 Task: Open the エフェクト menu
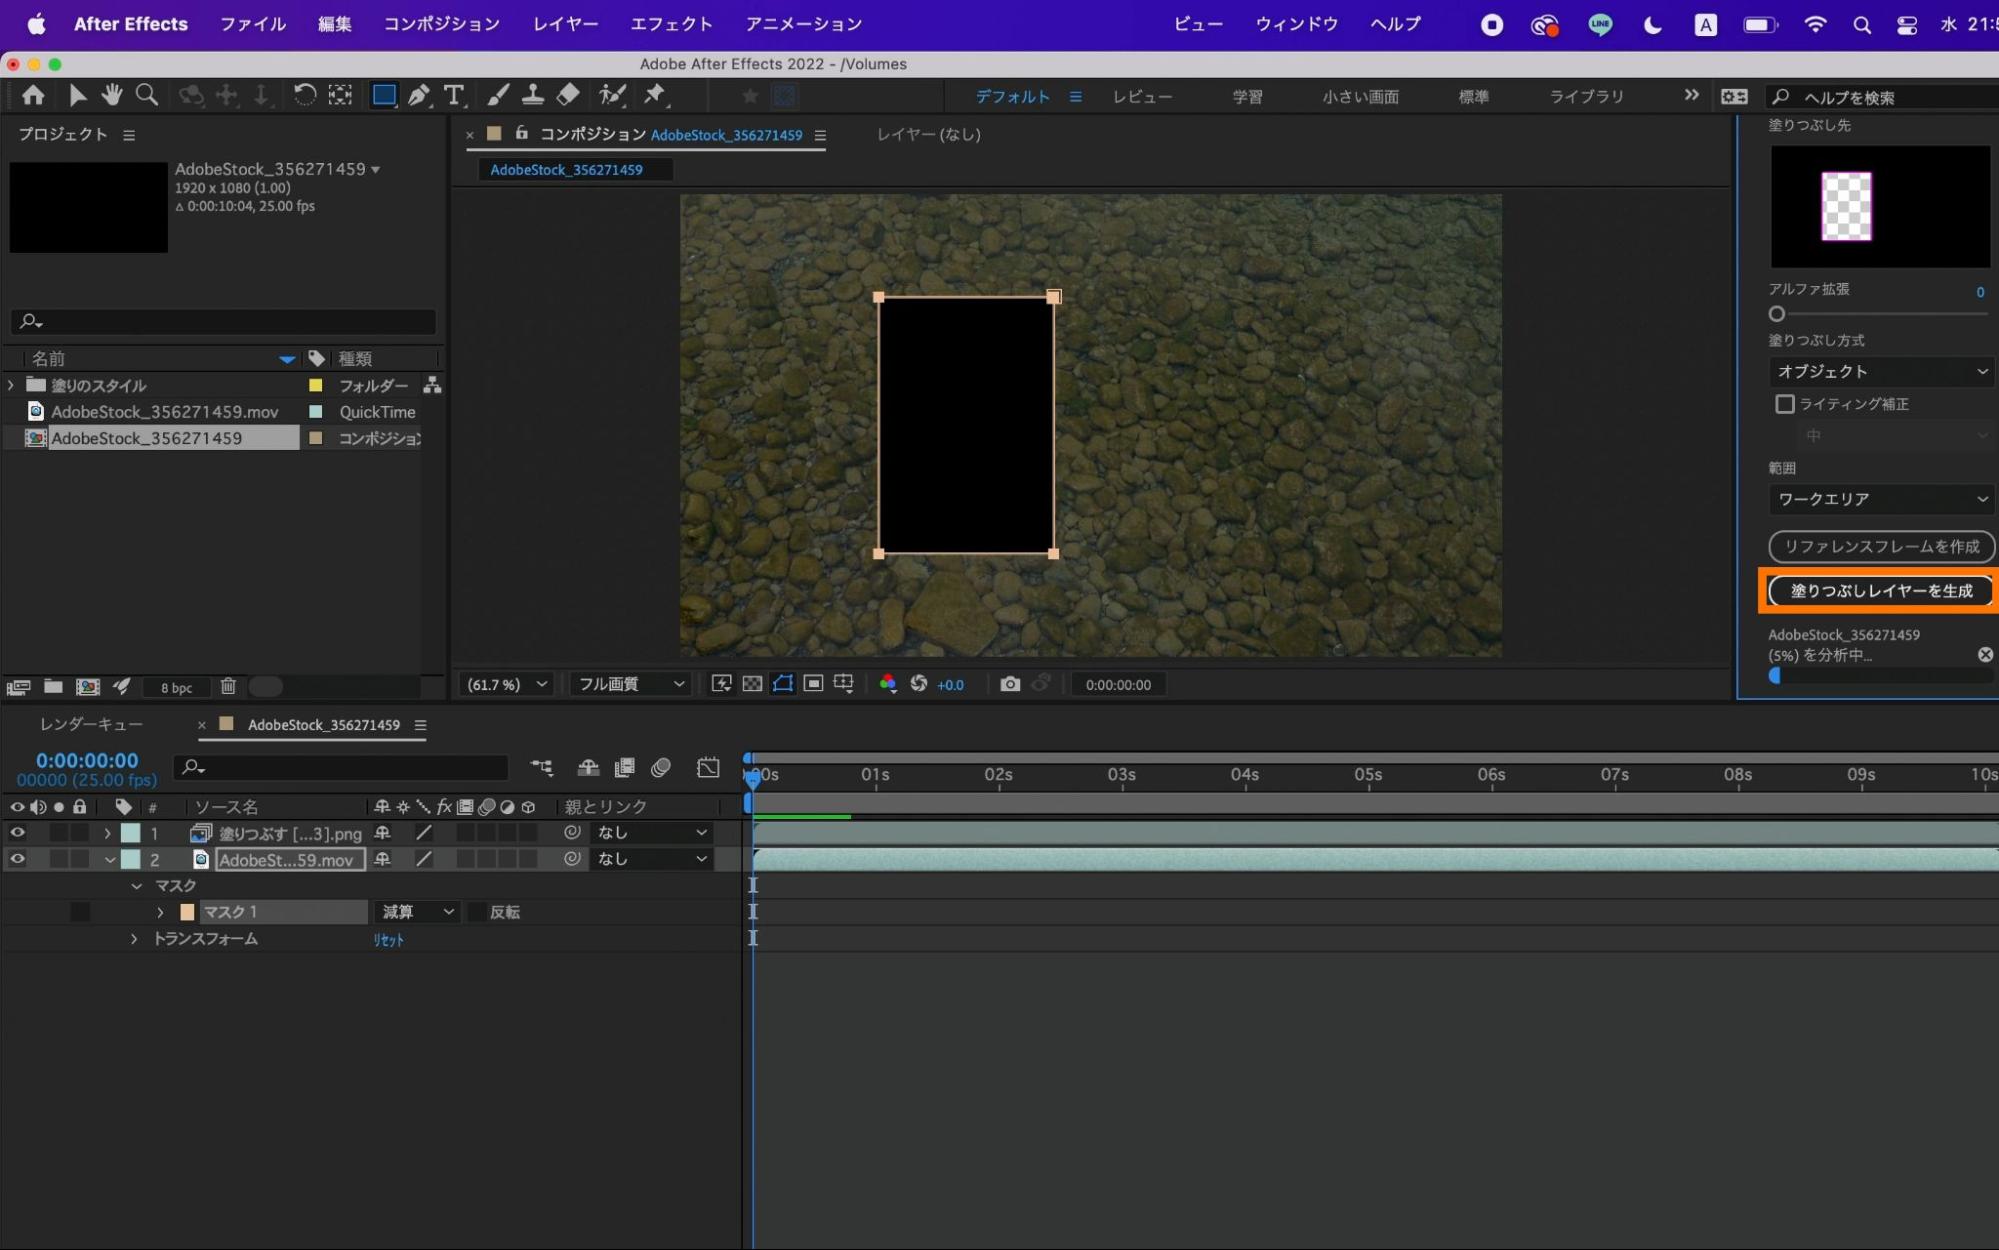coord(671,24)
